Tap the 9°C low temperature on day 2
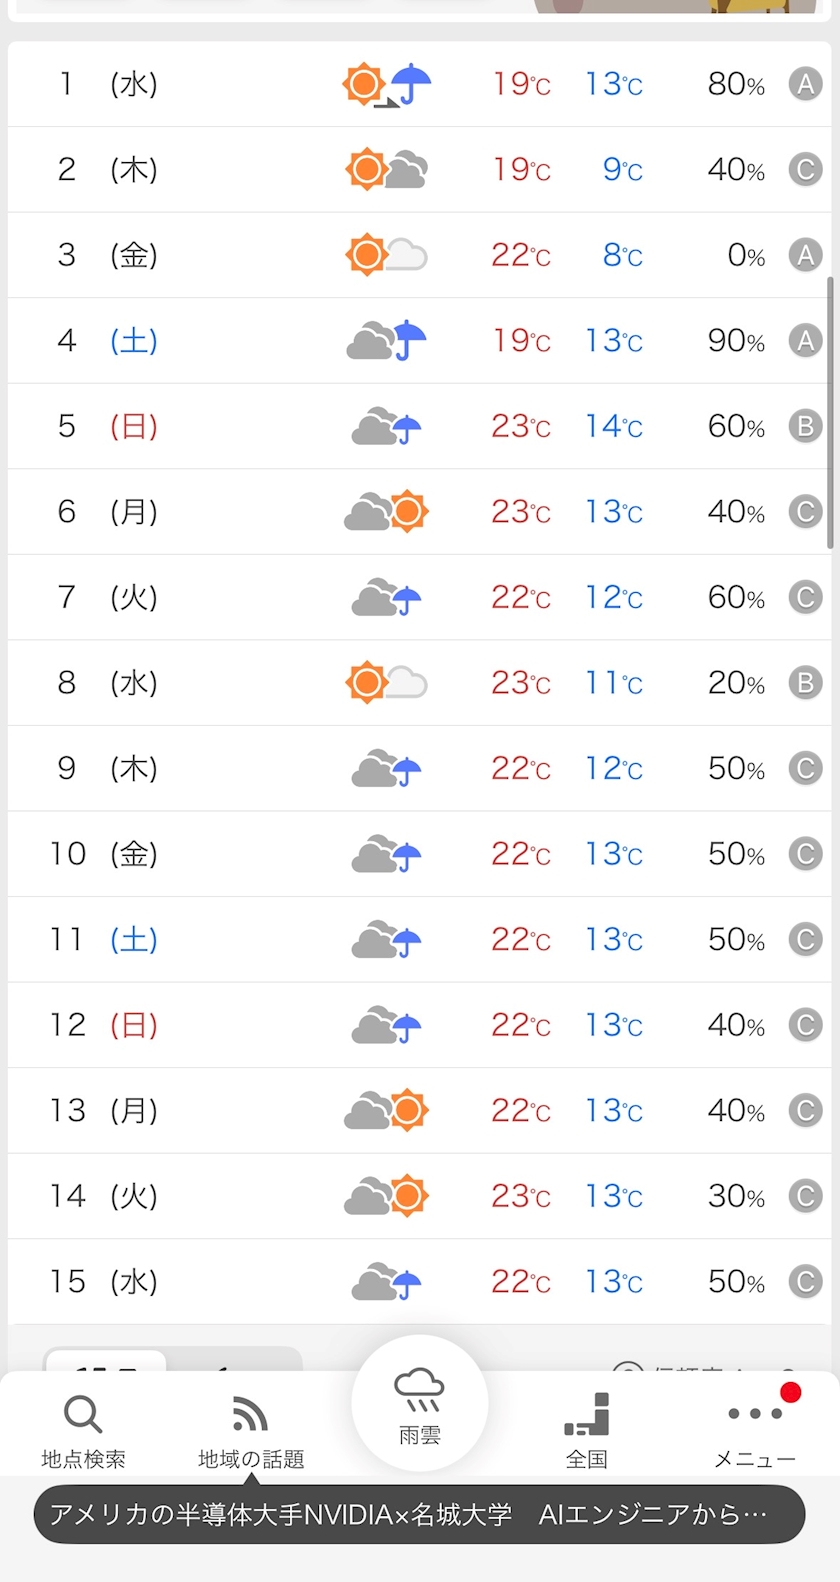This screenshot has width=840, height=1582. pos(622,170)
